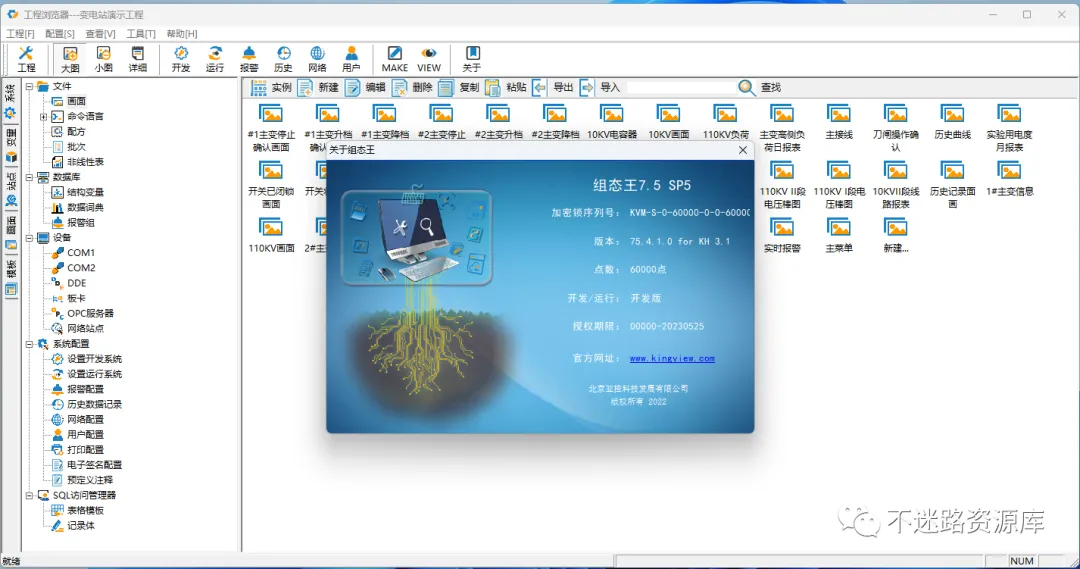This screenshot has width=1080, height=569.
Task: Open the 网络 network toolbar icon
Action: [x=317, y=59]
